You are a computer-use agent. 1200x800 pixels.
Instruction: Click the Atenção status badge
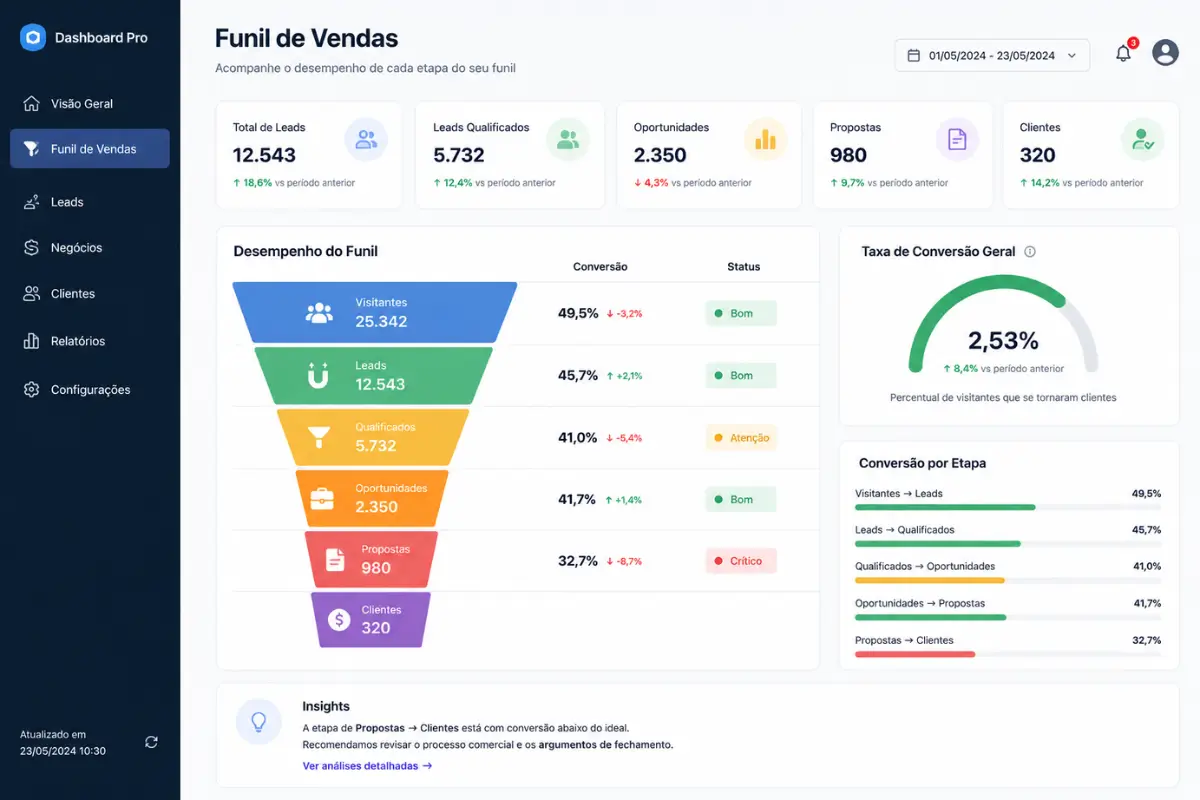741,438
